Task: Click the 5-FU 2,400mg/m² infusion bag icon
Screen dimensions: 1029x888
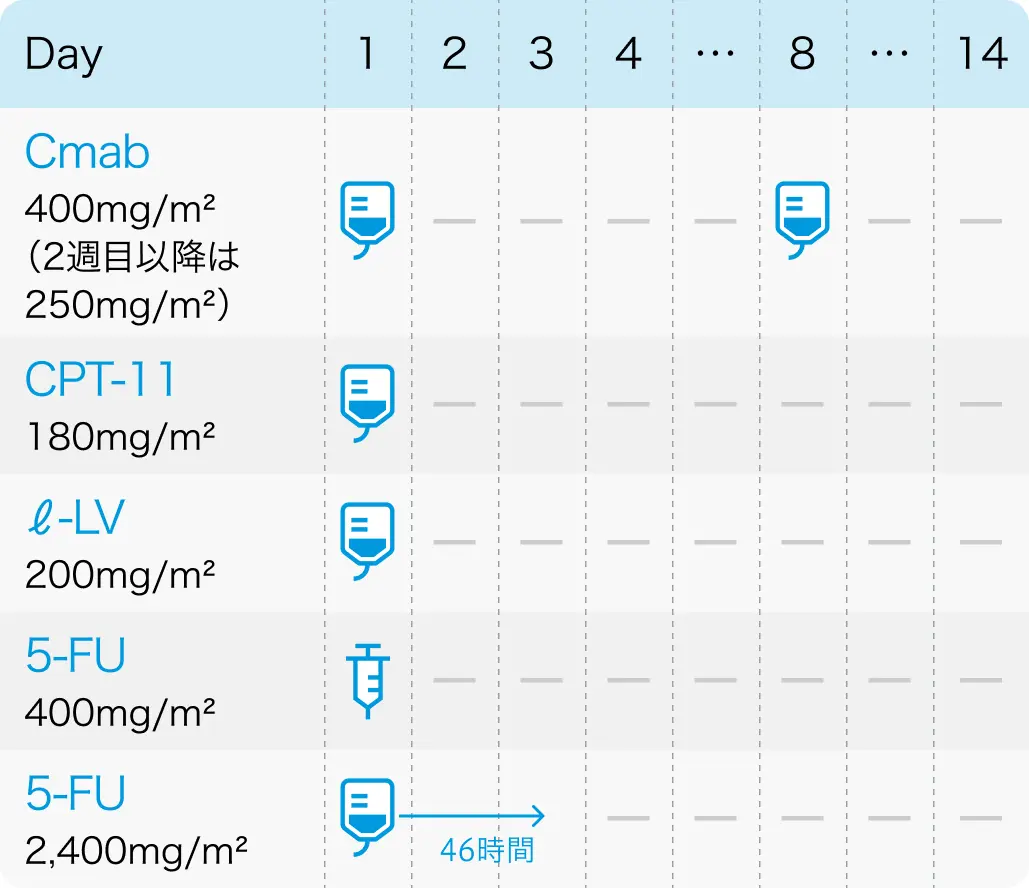Action: click(368, 817)
